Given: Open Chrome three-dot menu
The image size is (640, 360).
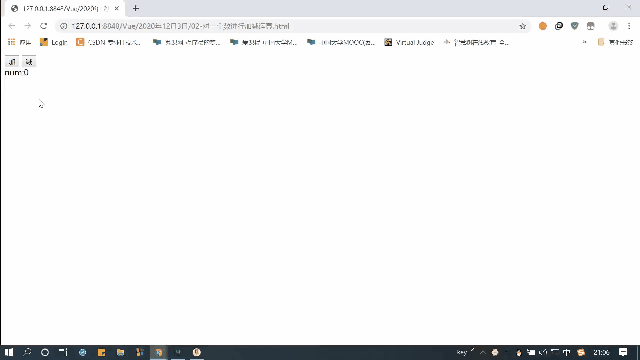Looking at the screenshot, I should tap(629, 26).
